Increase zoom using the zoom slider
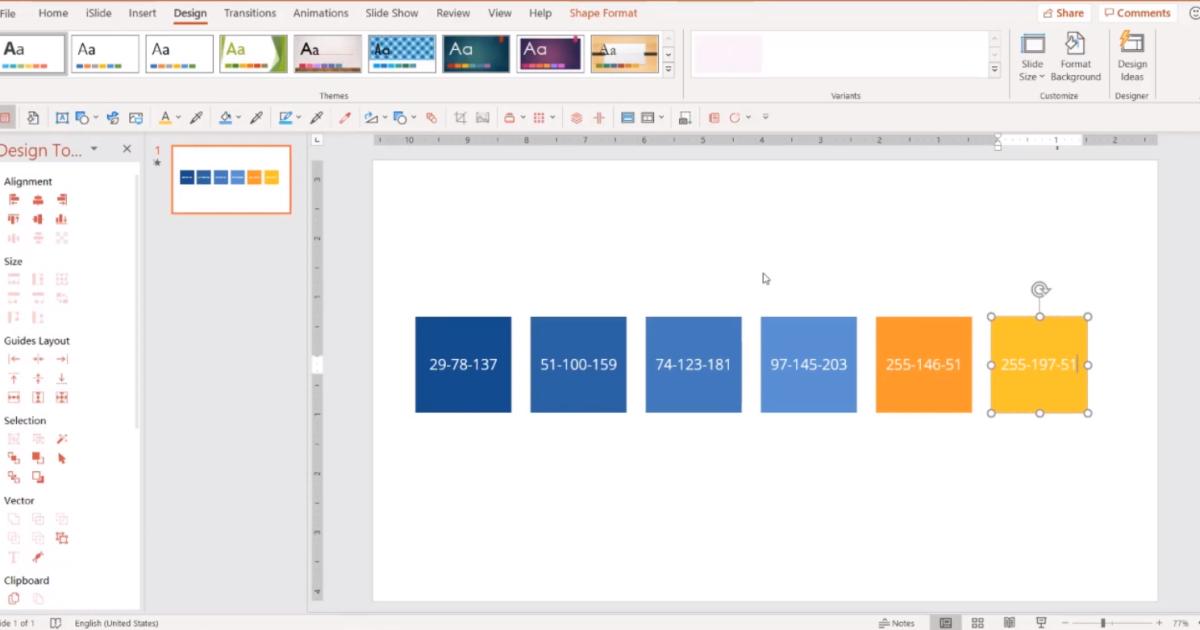1200x630 pixels. coord(1158,621)
